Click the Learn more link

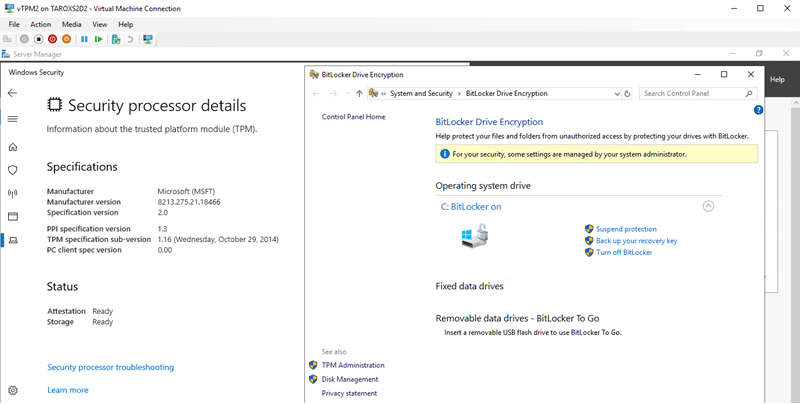pyautogui.click(x=68, y=390)
